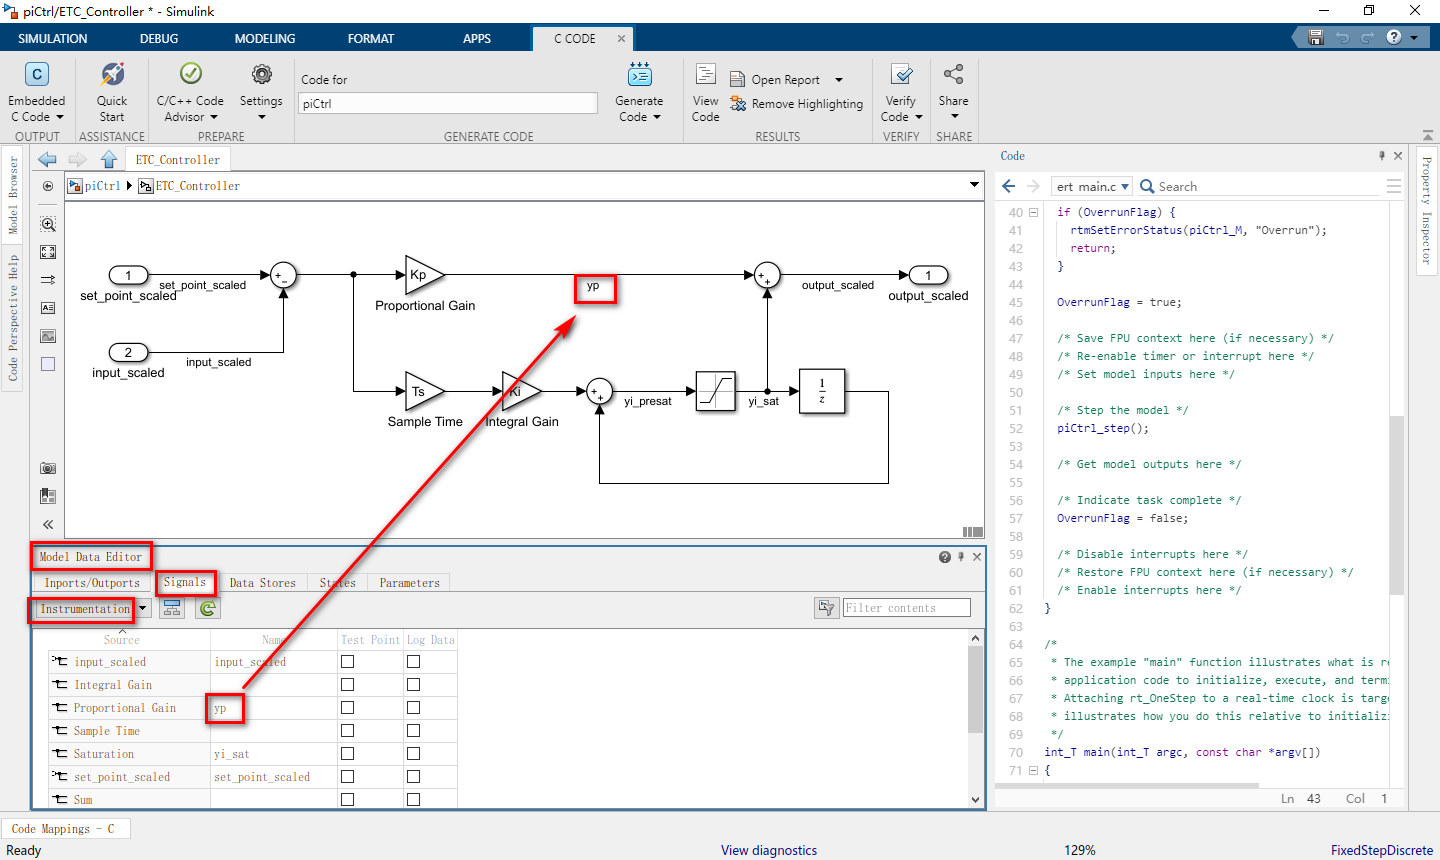Refresh the Model Data Editor table
Screen dimensions: 1440x860
pyautogui.click(x=207, y=607)
